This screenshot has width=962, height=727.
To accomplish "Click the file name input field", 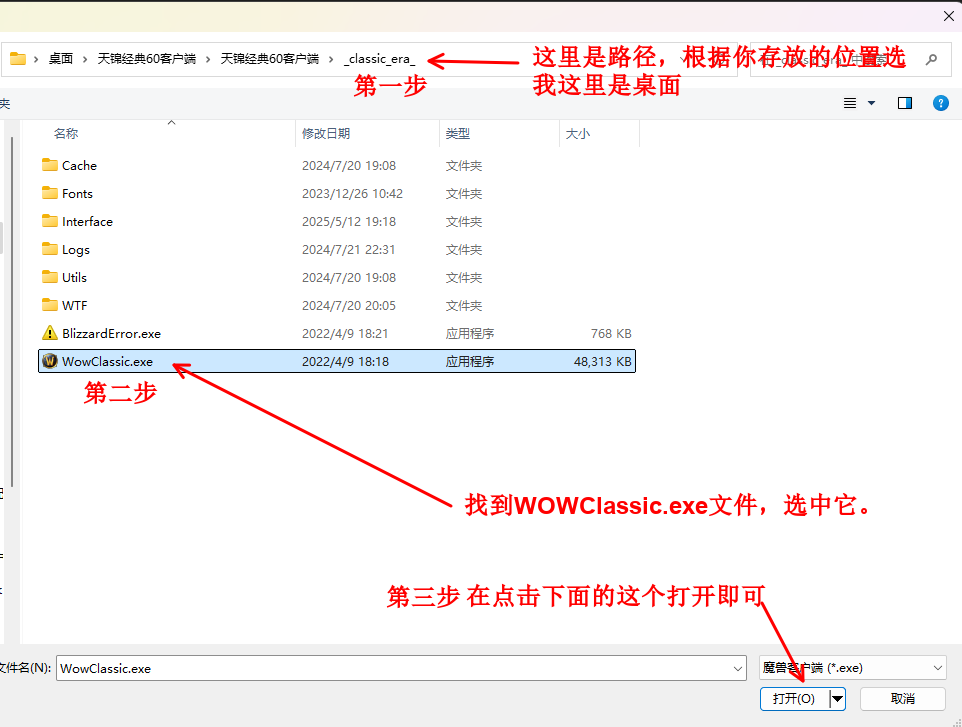I will tap(390, 668).
